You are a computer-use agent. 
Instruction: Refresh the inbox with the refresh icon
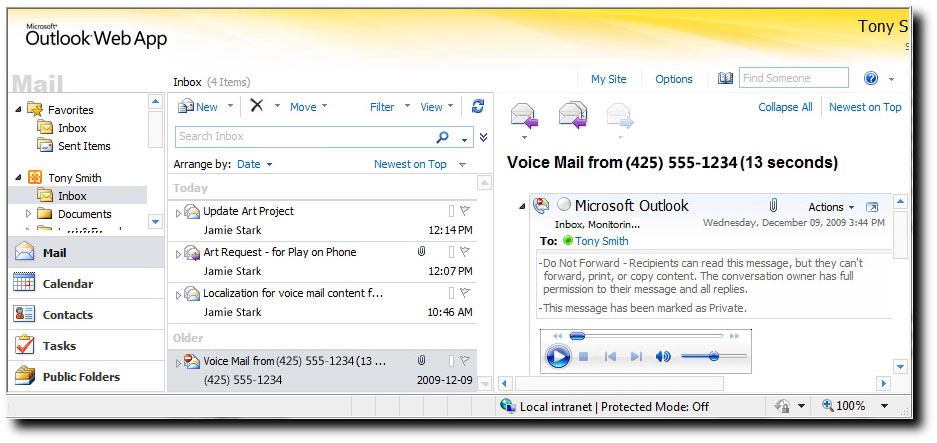point(477,106)
